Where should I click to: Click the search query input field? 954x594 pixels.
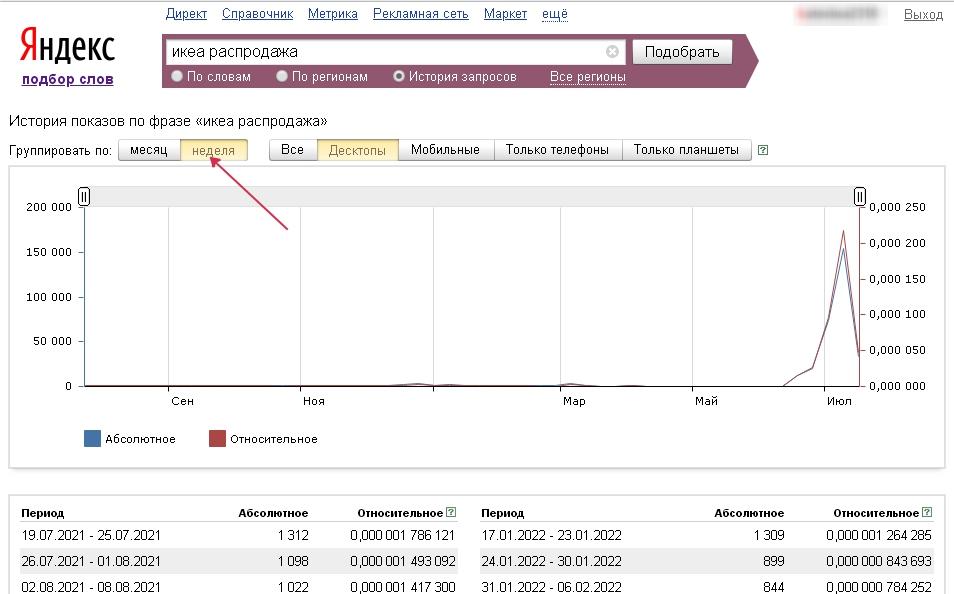click(x=385, y=52)
